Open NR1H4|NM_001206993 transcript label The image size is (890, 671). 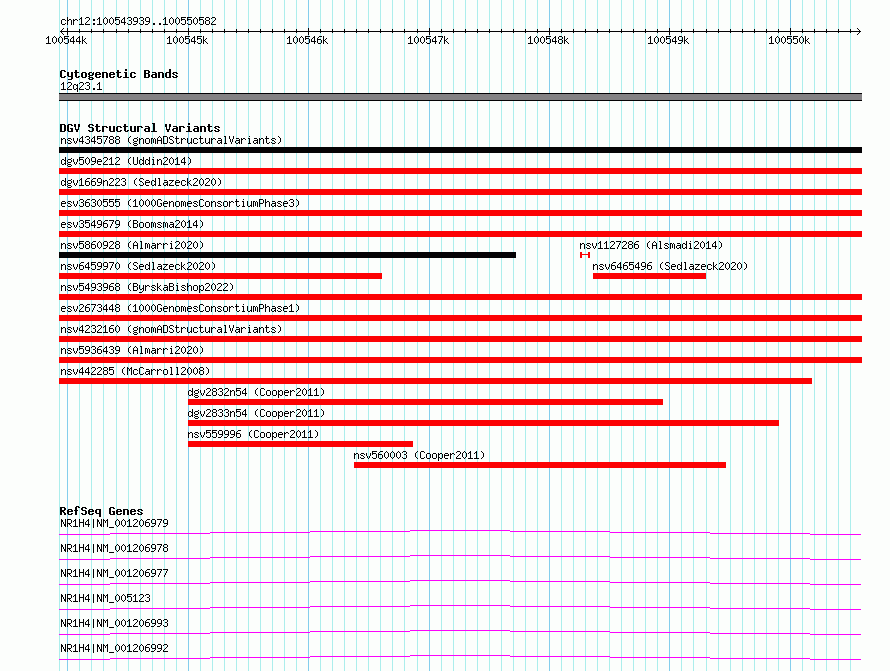pyautogui.click(x=114, y=623)
